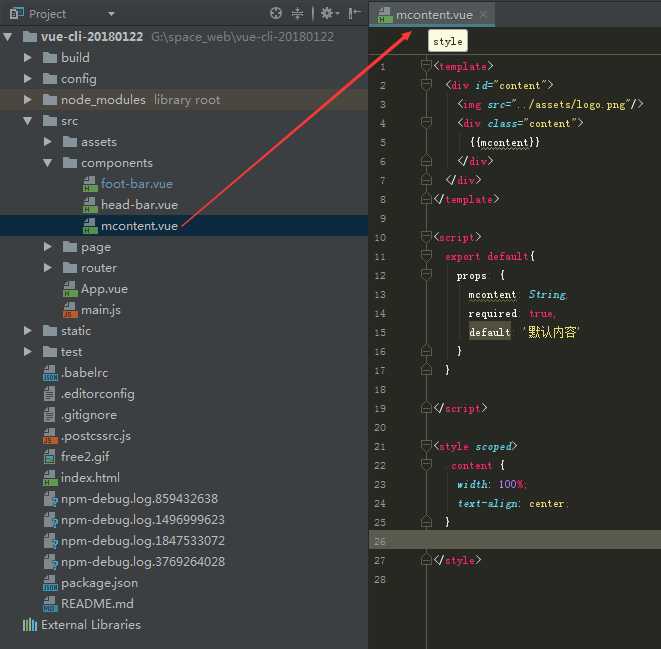Select the head-bar.vue file icon
The image size is (661, 649).
90,205
